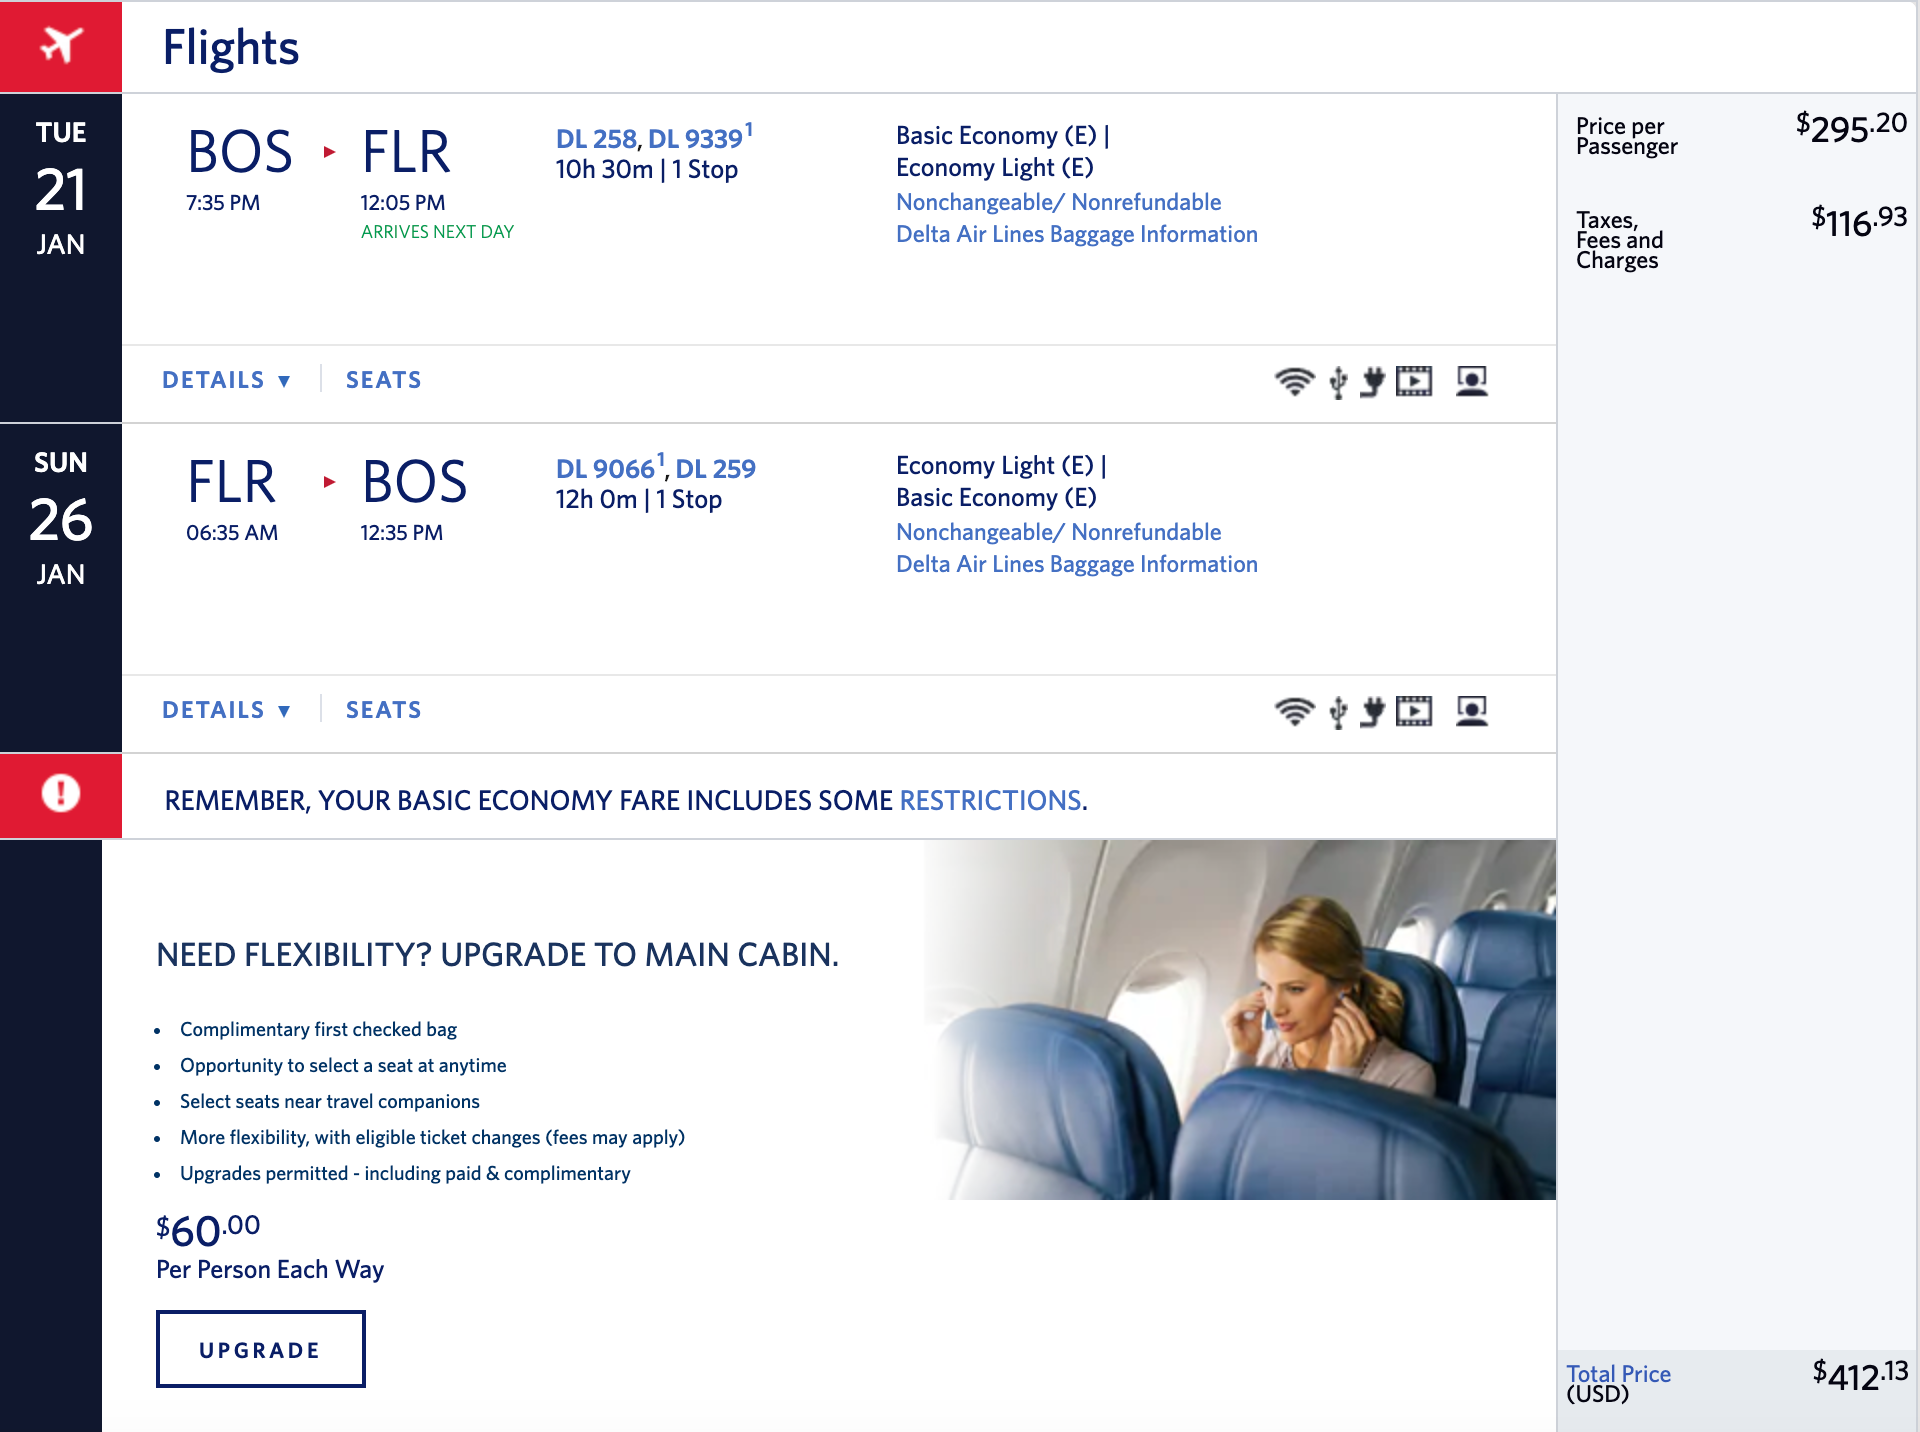The image size is (1920, 1432).
Task: Open outbound Nonchangeable/ Nonrefundable link
Action: [x=1058, y=202]
